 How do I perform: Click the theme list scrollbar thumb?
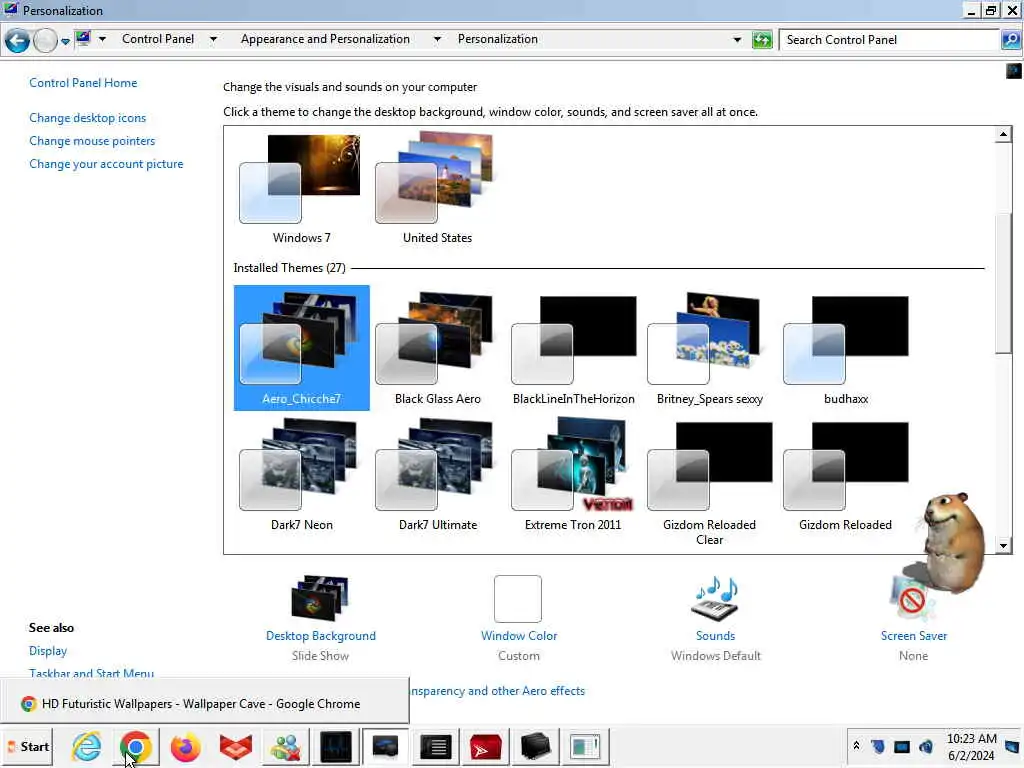coord(1003,284)
